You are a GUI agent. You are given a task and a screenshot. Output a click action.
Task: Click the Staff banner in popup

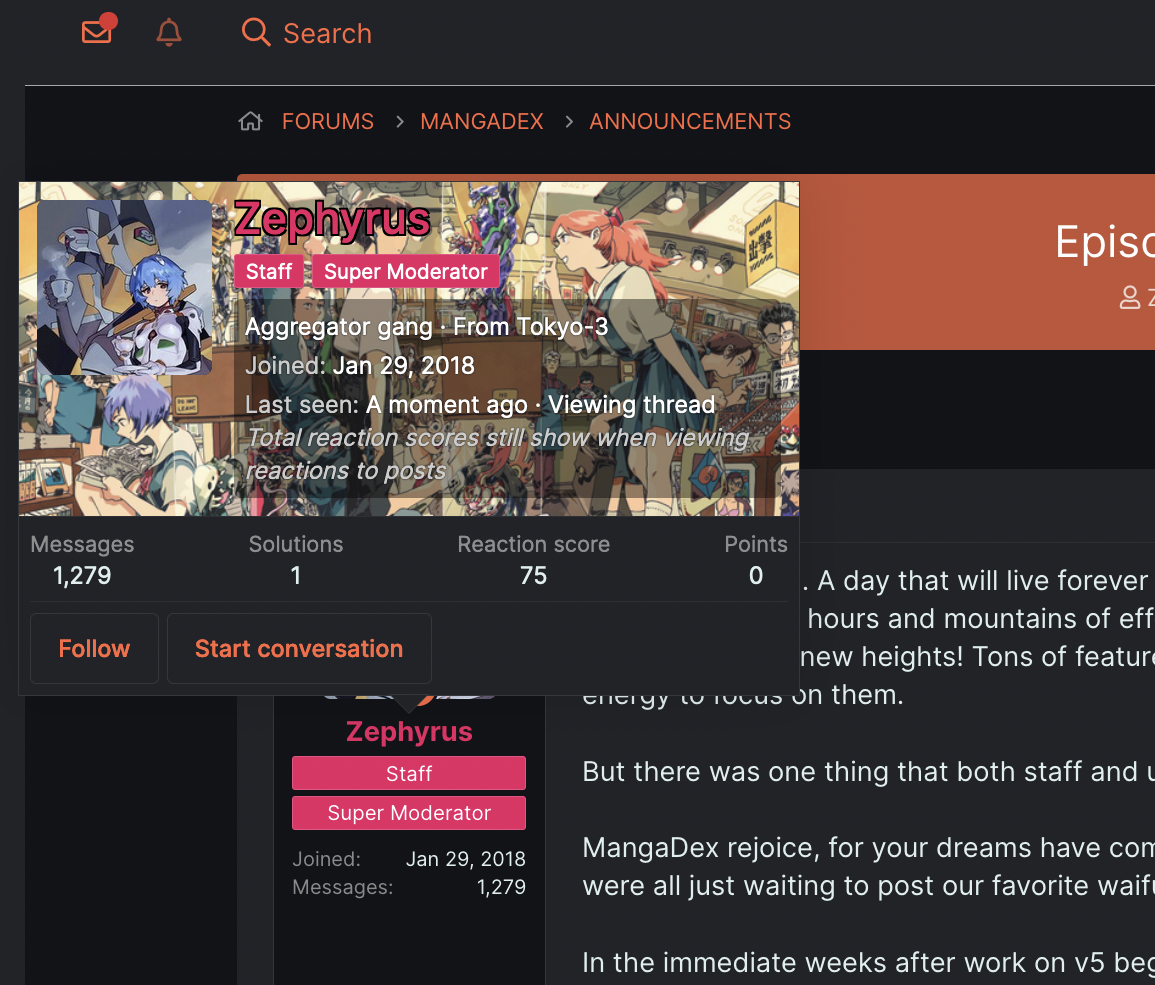coord(269,272)
